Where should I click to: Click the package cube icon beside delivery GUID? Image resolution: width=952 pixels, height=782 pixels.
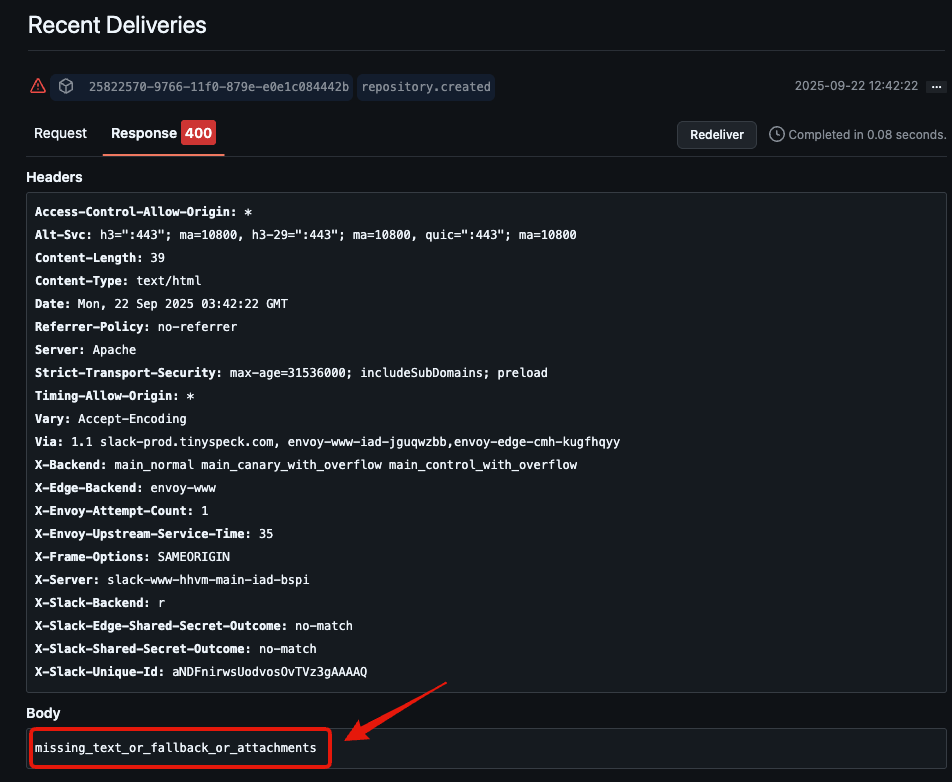pos(66,86)
